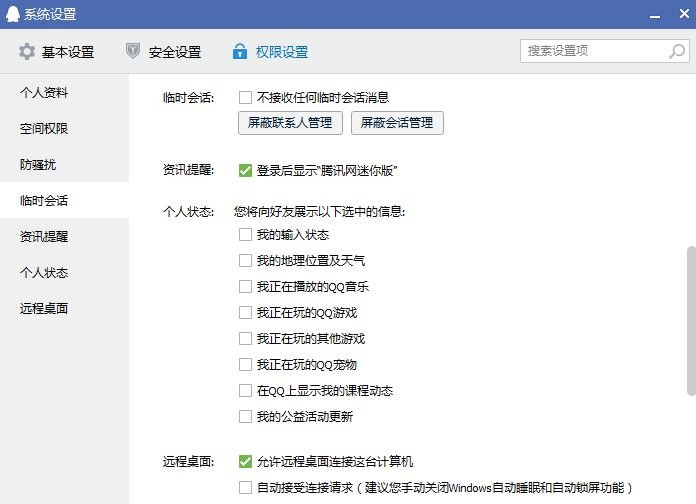This screenshot has height=504, width=696.
Task: Click the 个人状态: section label
Action: pos(189,212)
